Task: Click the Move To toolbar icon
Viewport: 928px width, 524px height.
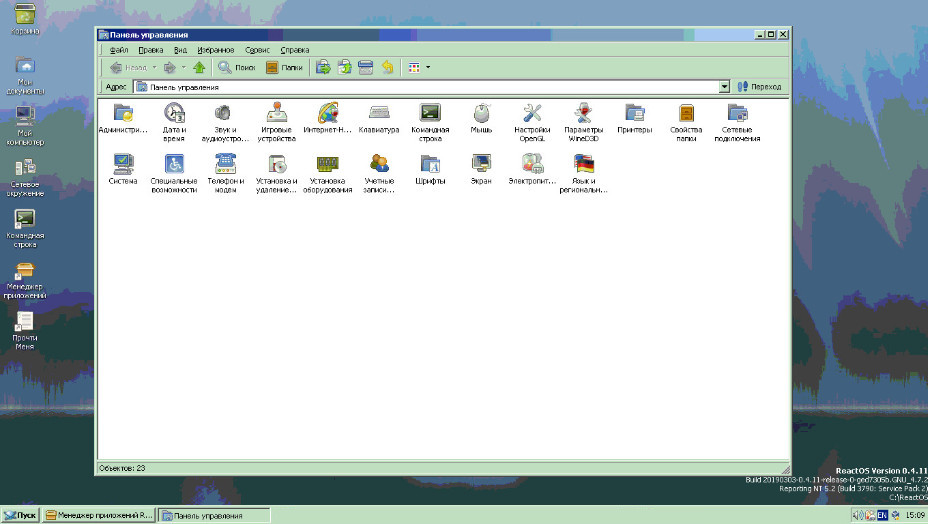Action: [323, 67]
